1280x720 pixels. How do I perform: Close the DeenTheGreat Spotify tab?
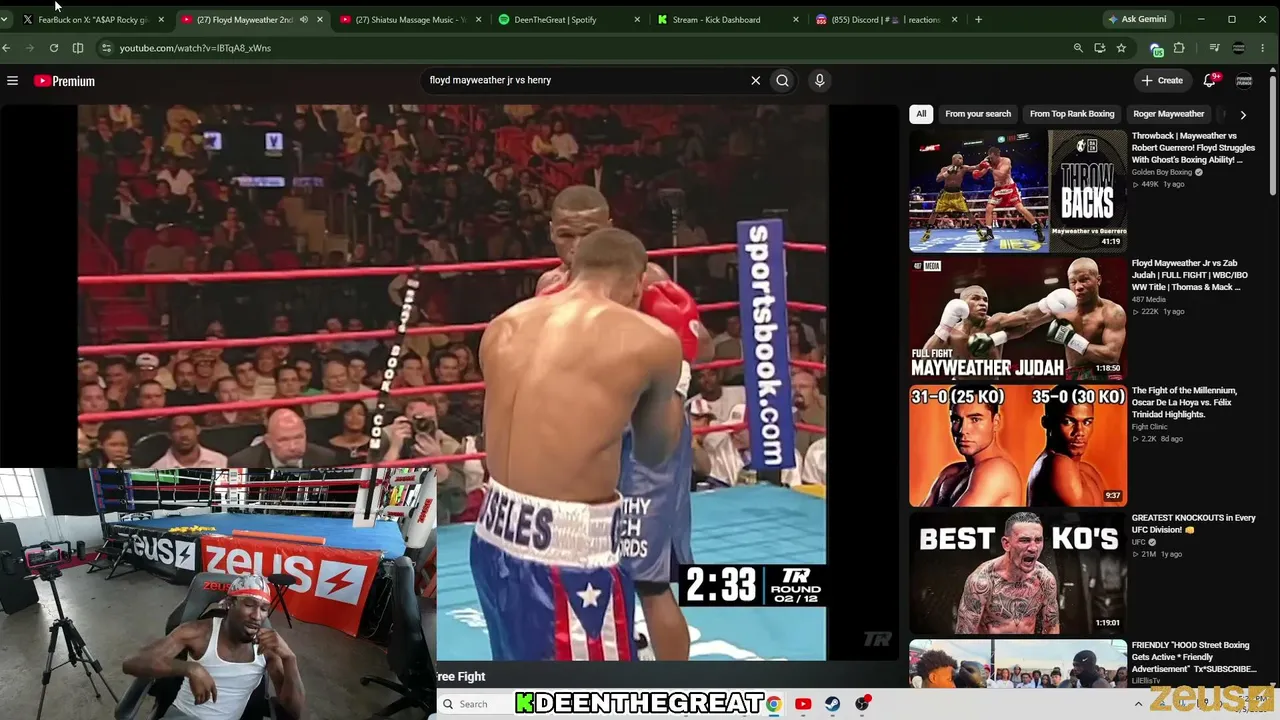637,19
